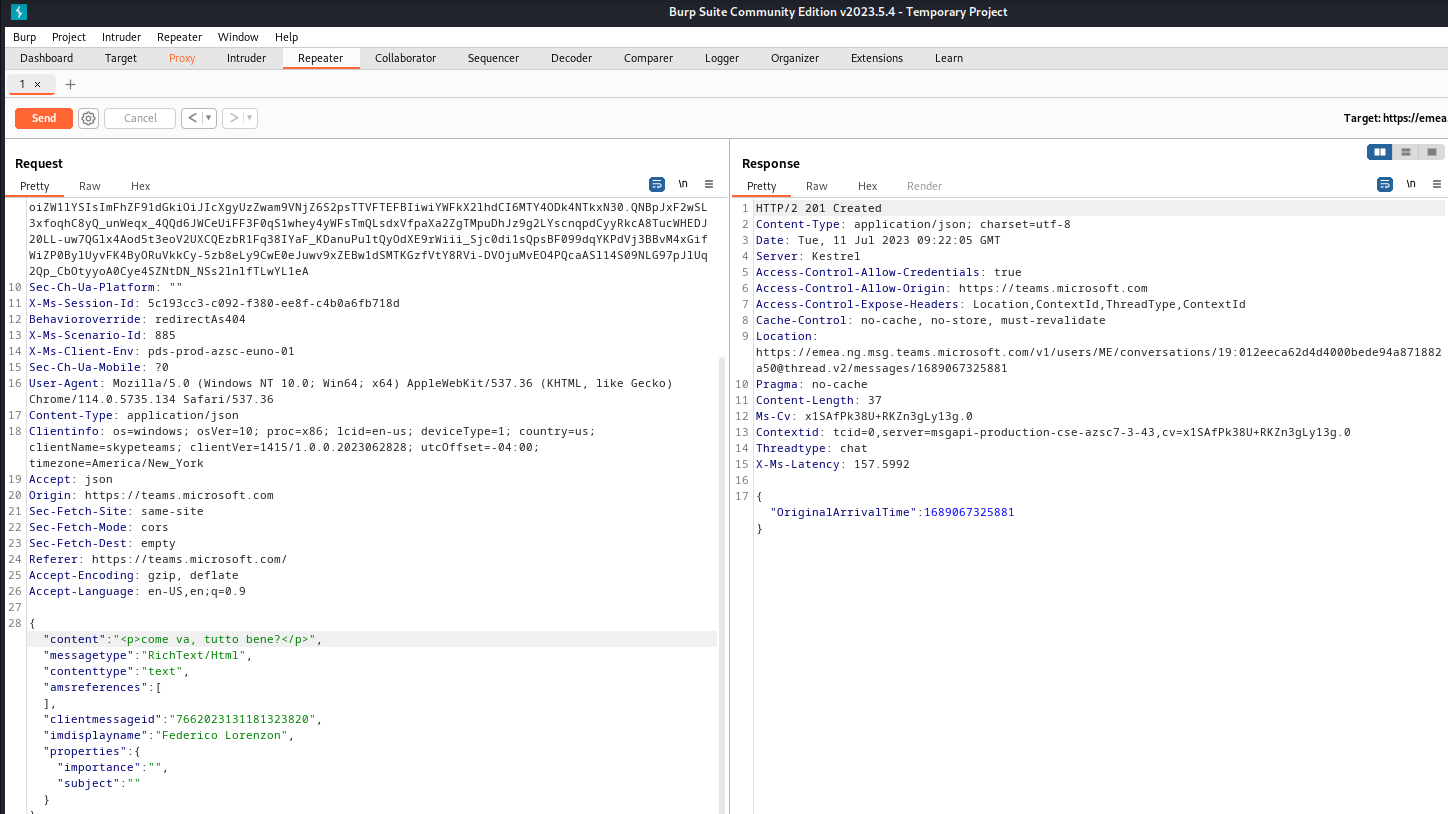Switch to the Dashboard tab

[x=46, y=58]
